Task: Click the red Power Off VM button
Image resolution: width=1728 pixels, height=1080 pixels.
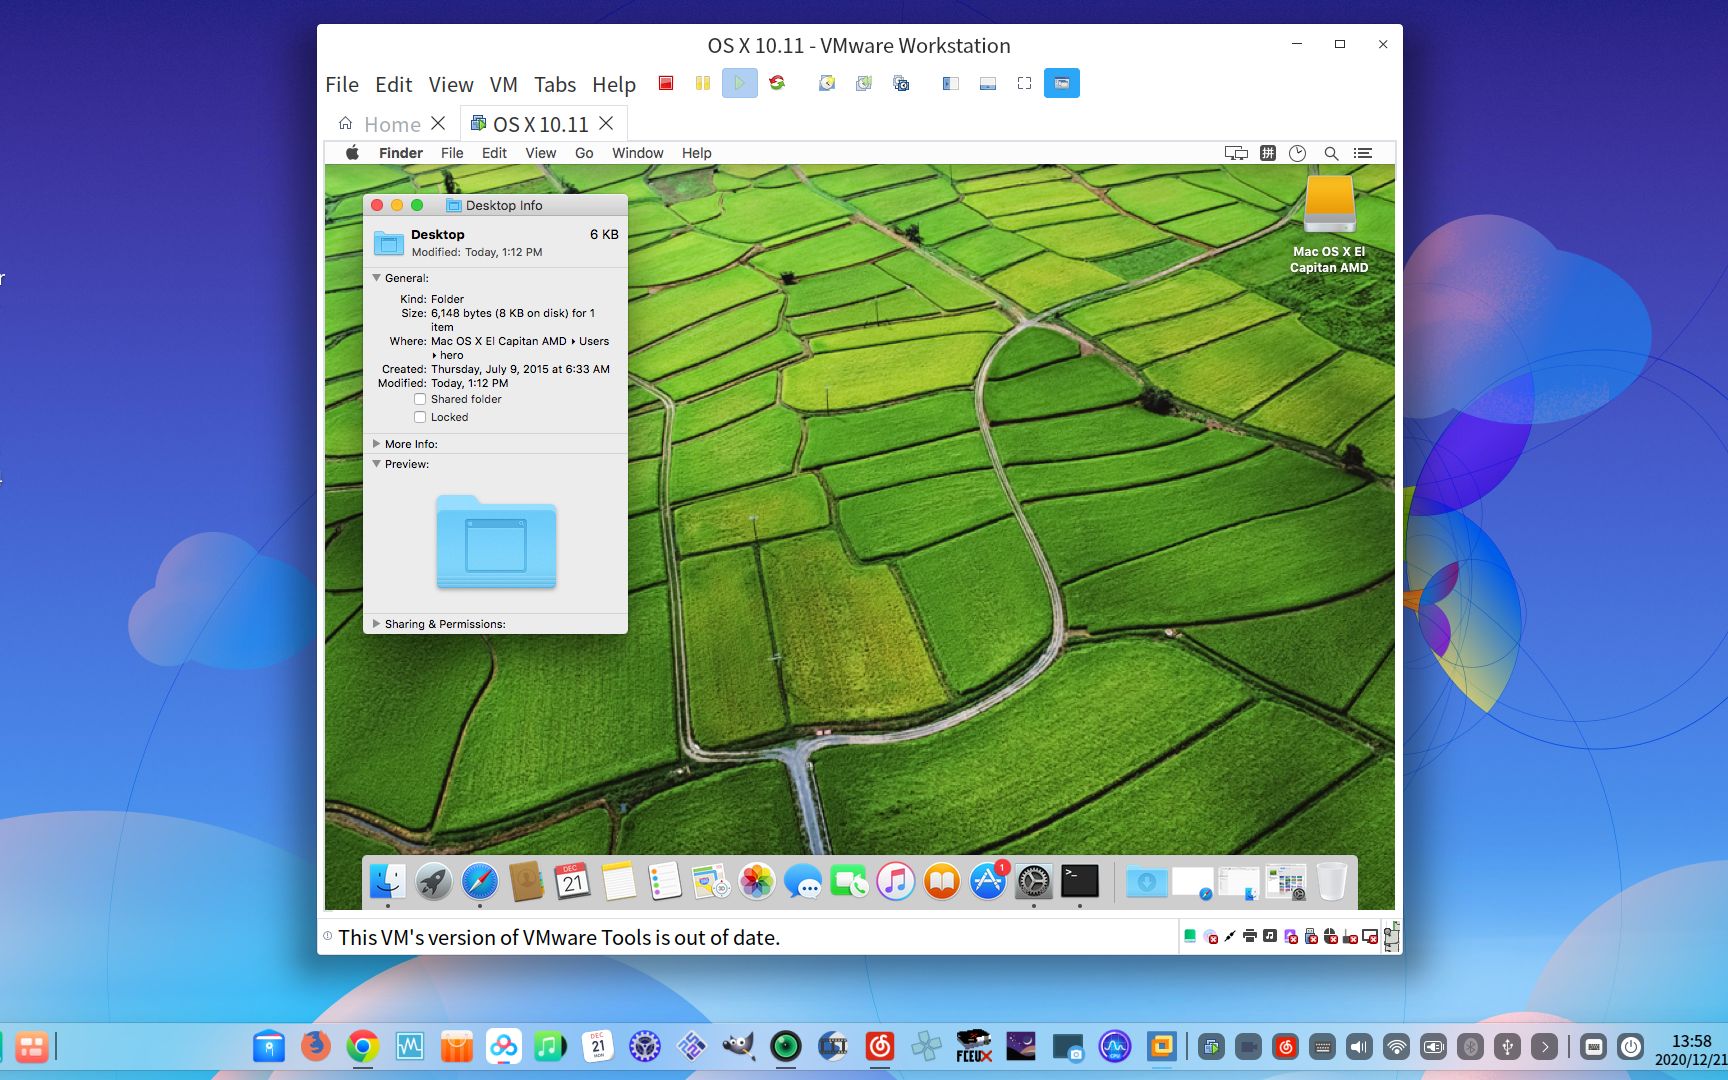Action: click(x=666, y=83)
